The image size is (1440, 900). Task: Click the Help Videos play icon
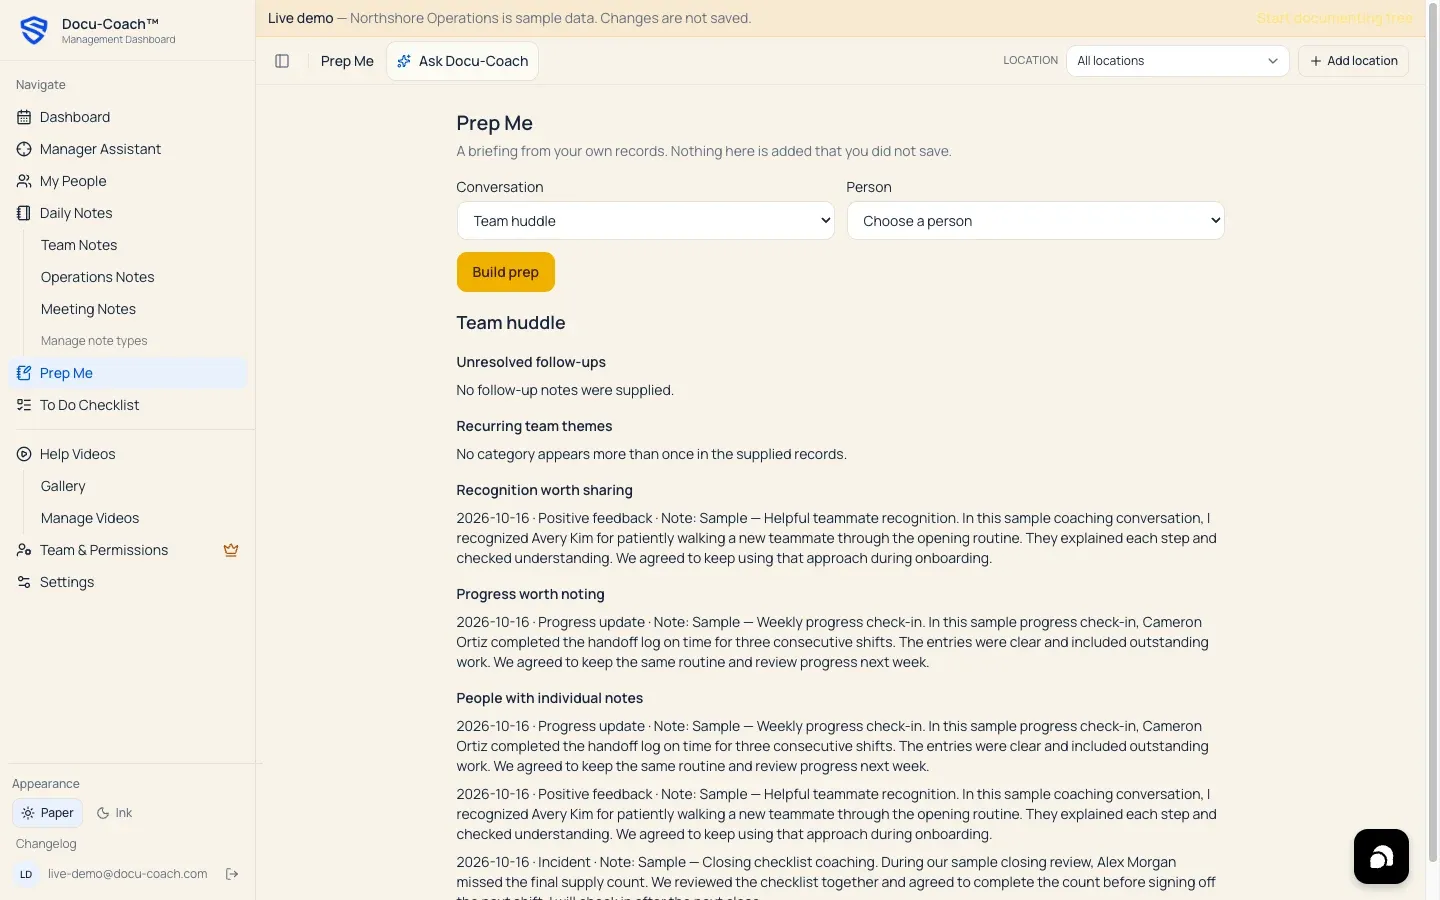pos(24,454)
